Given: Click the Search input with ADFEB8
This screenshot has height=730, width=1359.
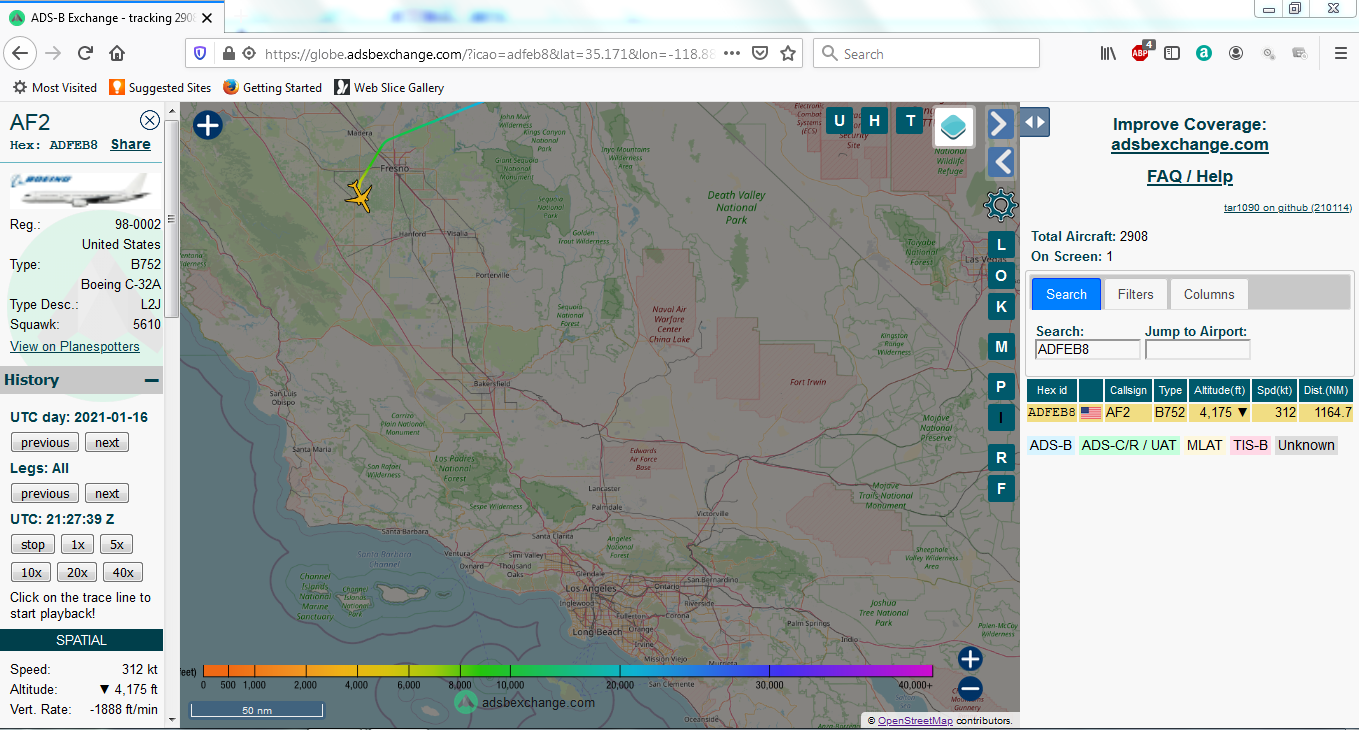Looking at the screenshot, I should click(x=1087, y=350).
